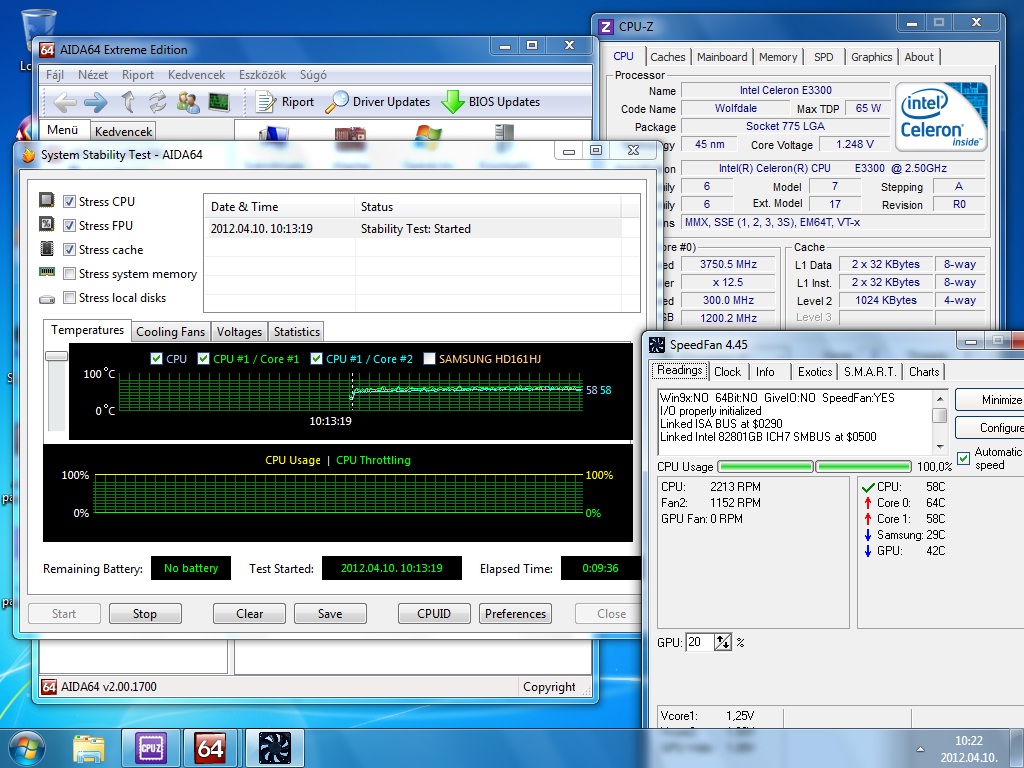Click the GPU speed spinner arrows
The image size is (1024, 768).
pyautogui.click(x=724, y=642)
